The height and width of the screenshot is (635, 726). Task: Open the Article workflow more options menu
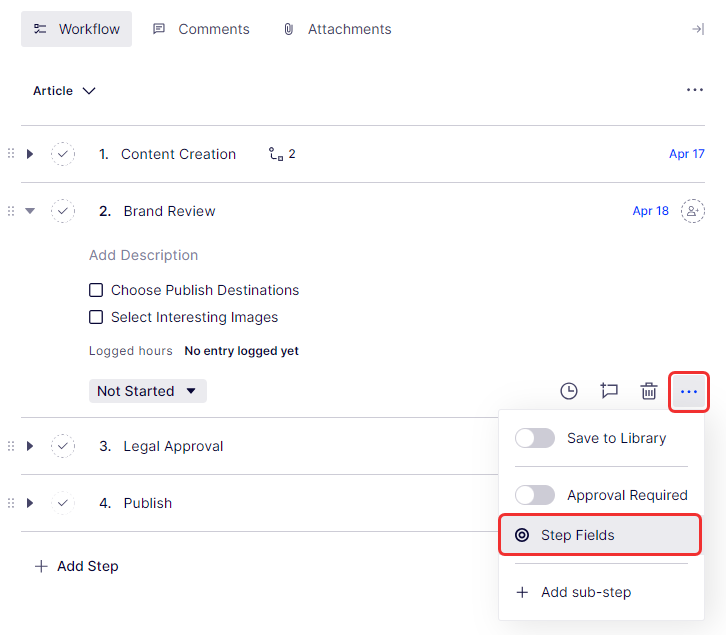coord(695,90)
